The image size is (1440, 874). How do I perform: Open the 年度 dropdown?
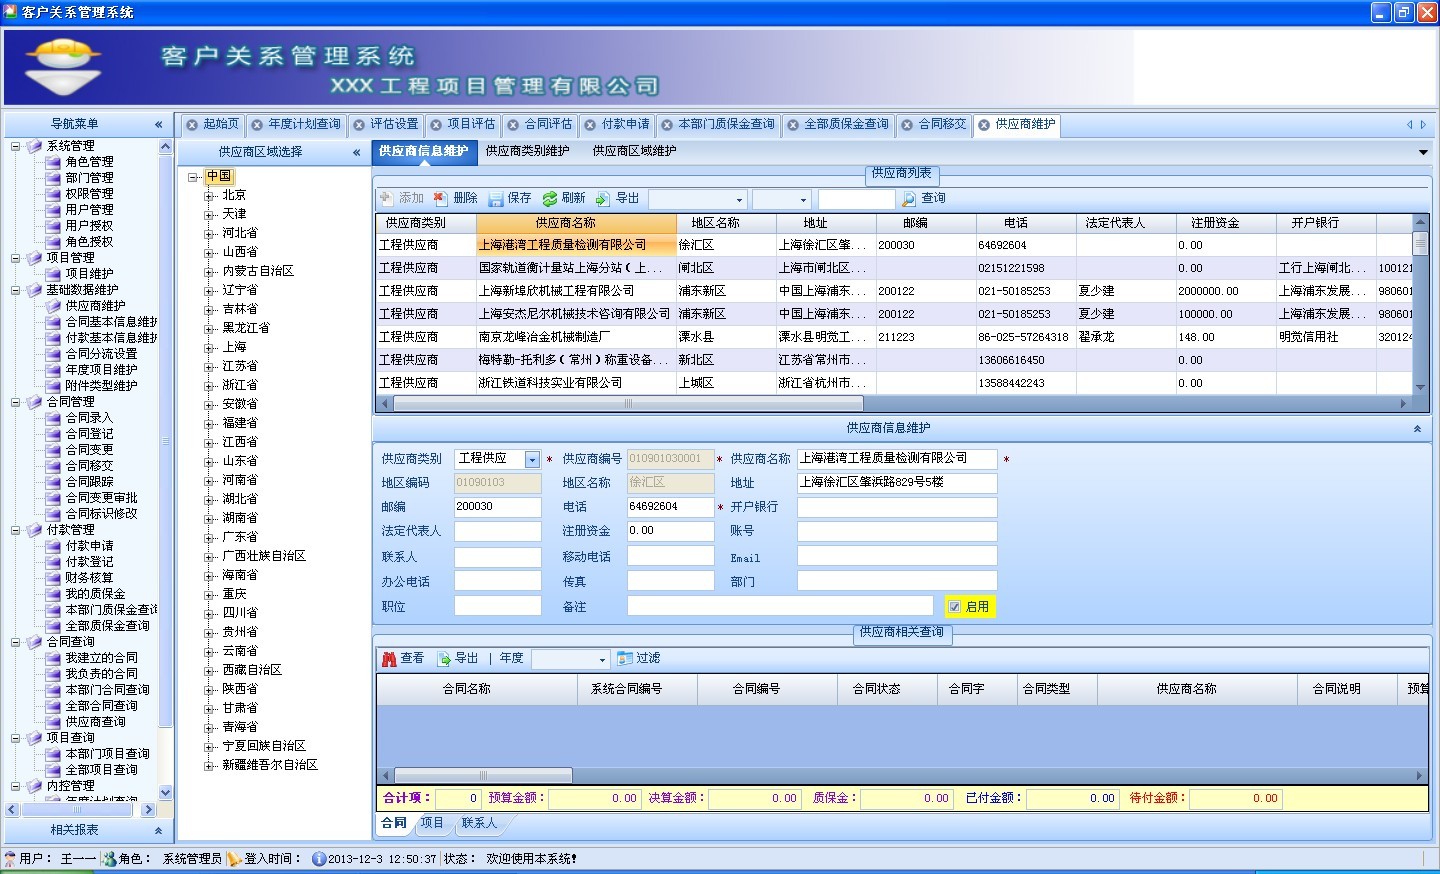tap(602, 660)
